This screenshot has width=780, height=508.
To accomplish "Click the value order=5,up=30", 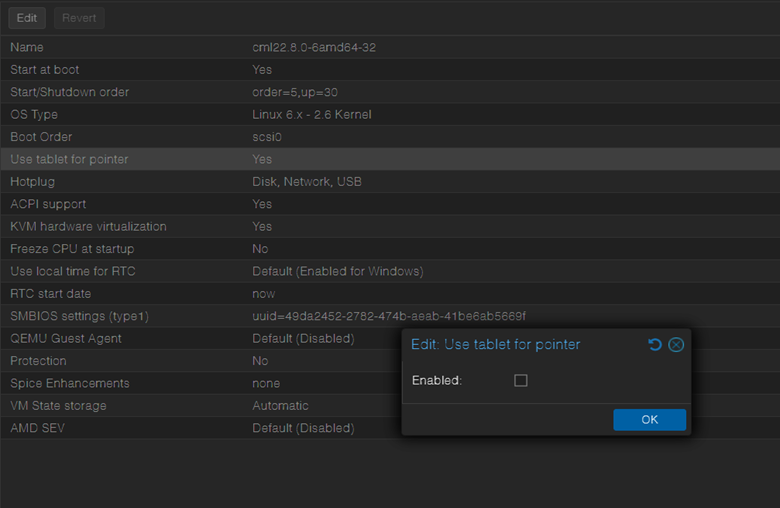I will pos(295,92).
